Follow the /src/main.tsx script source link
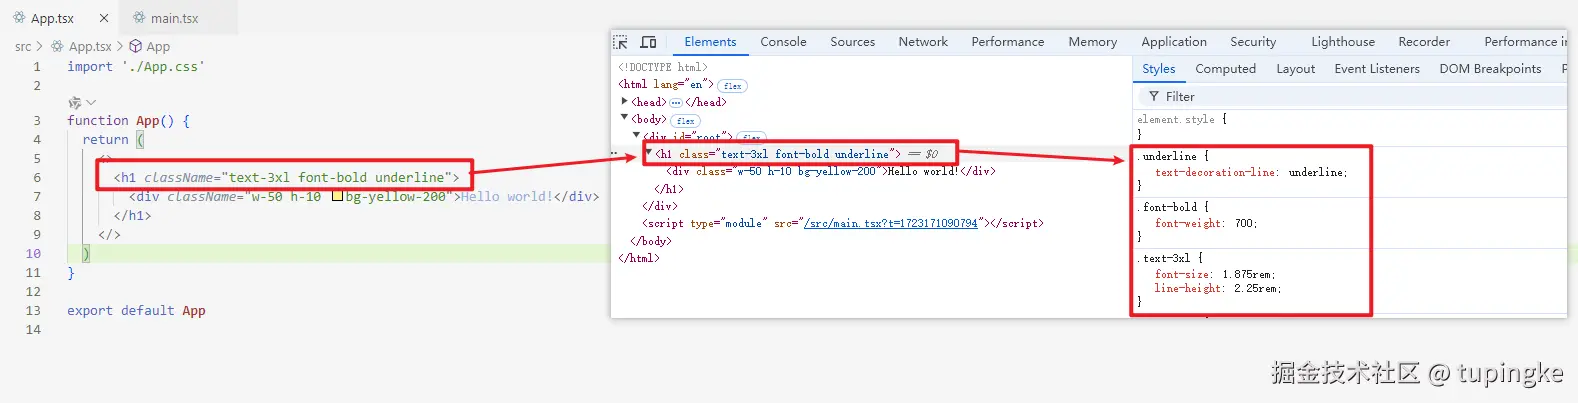Image resolution: width=1578 pixels, height=403 pixels. (x=891, y=223)
